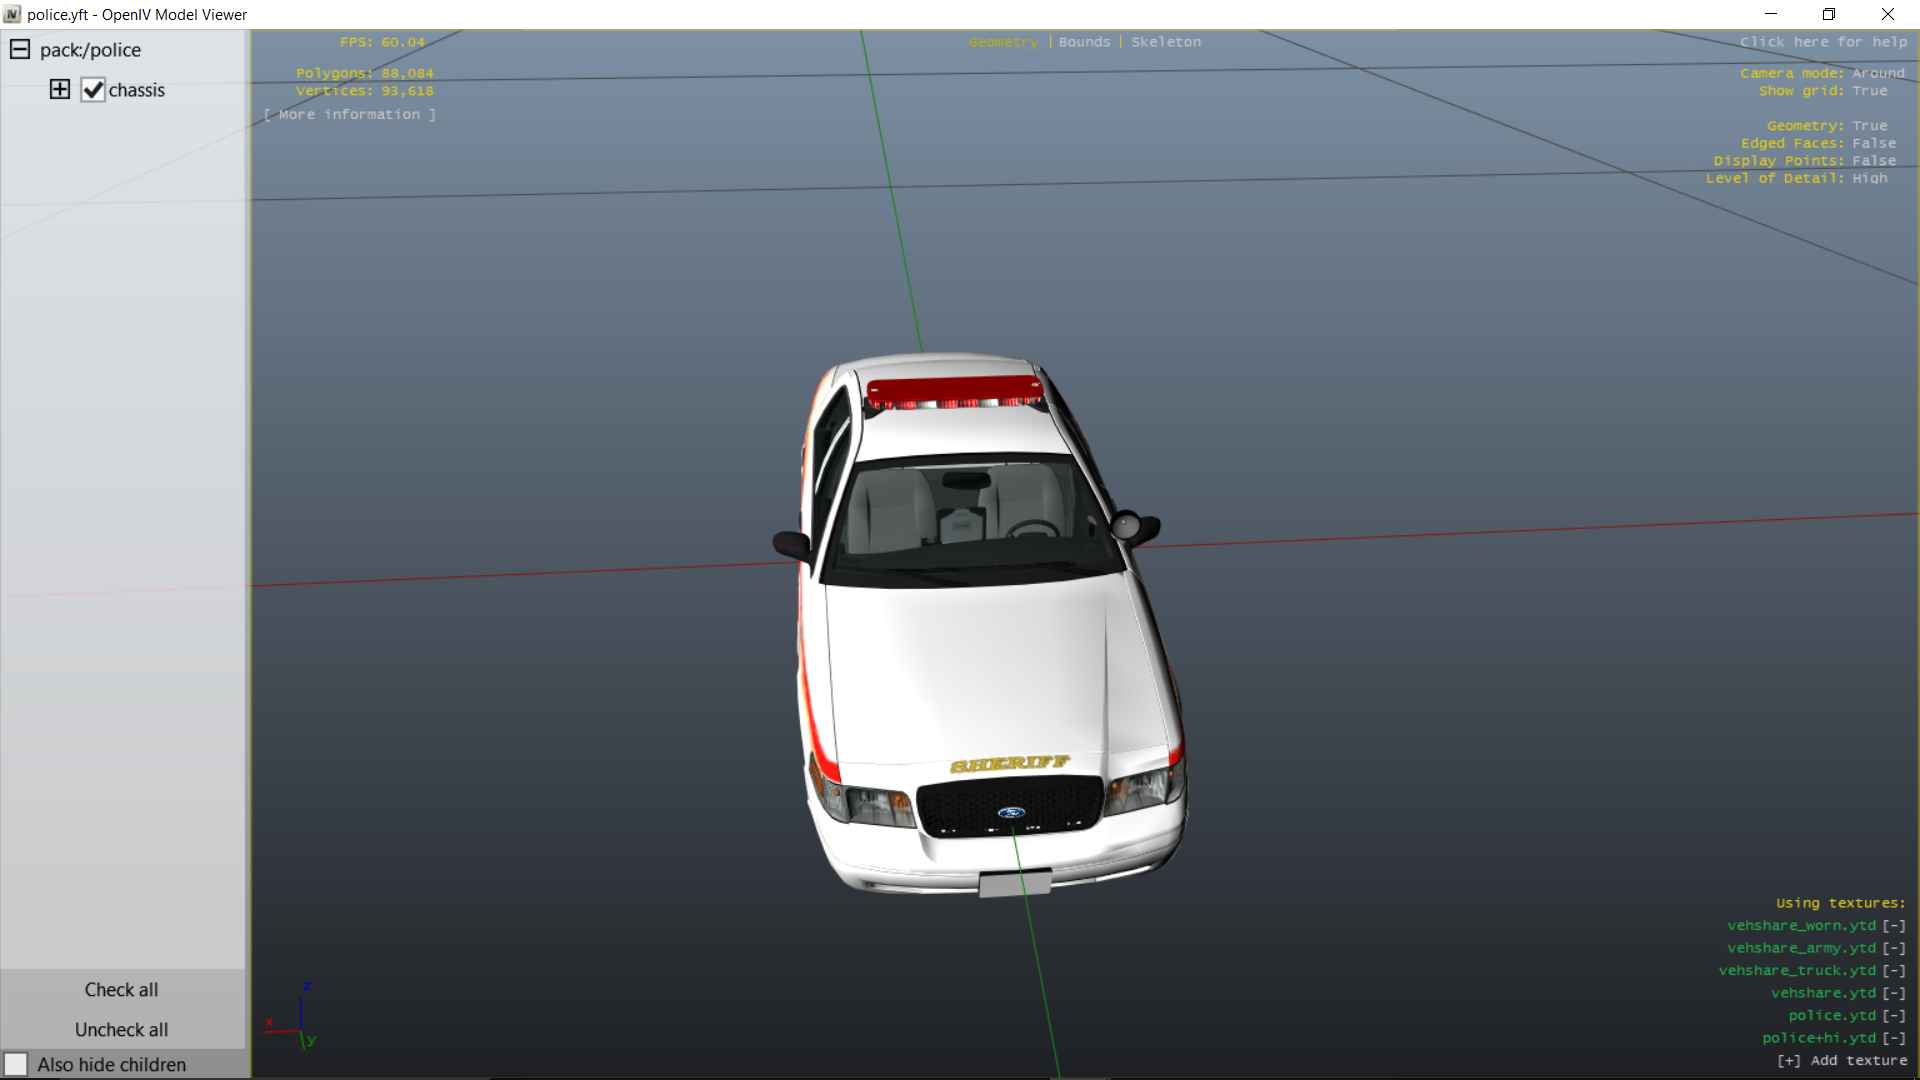This screenshot has height=1080, width=1920.
Task: Expand the chassis tree node
Action: tap(60, 90)
